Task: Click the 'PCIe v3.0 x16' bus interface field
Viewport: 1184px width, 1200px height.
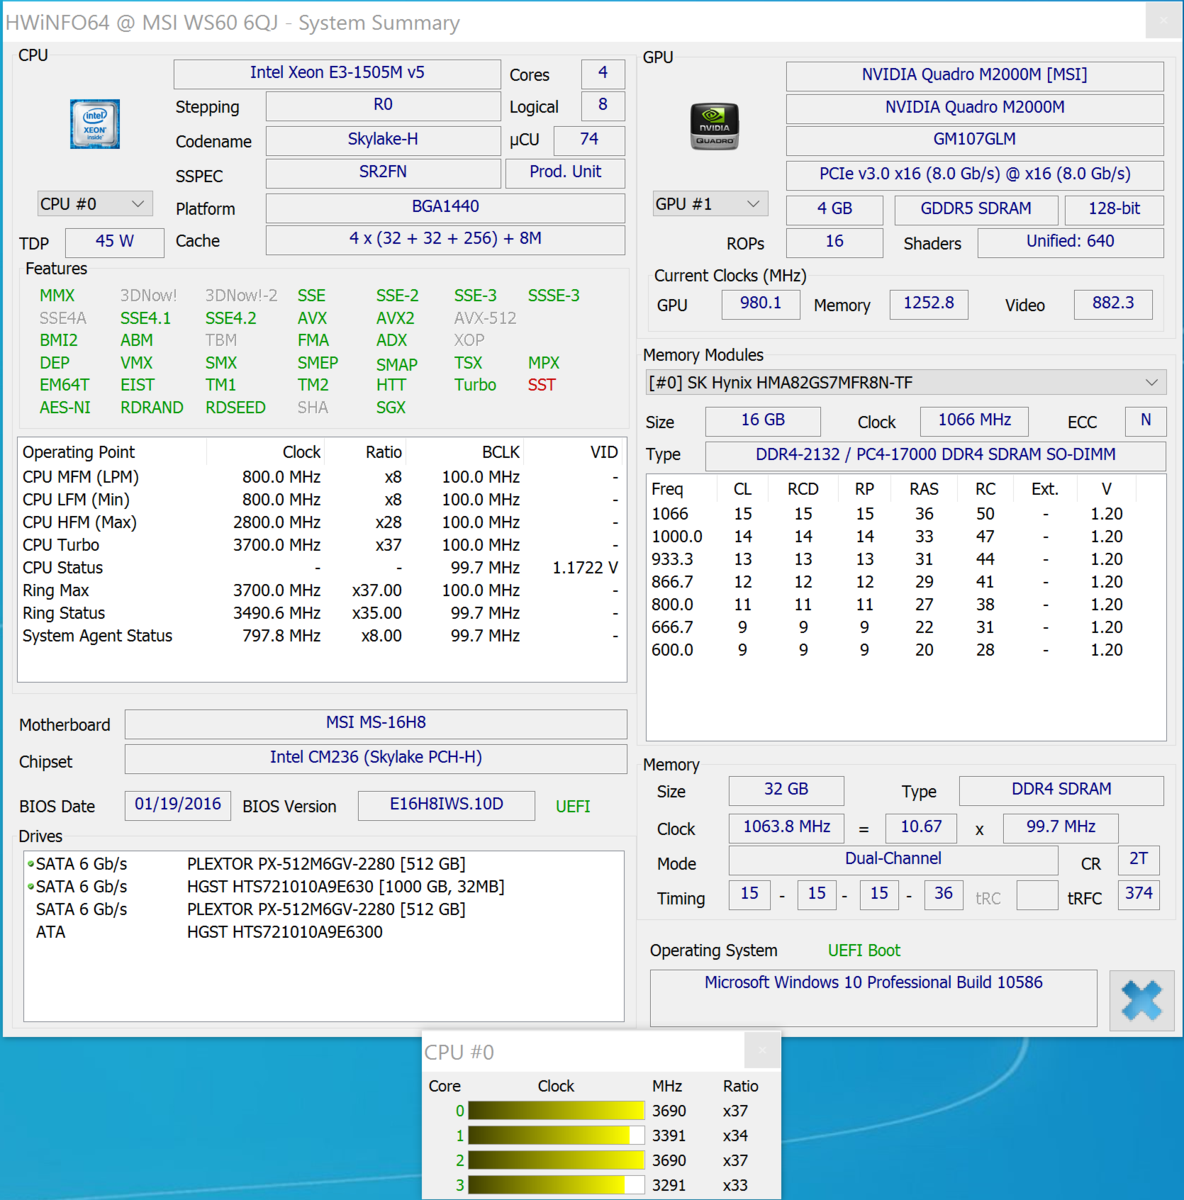Action: [x=975, y=175]
